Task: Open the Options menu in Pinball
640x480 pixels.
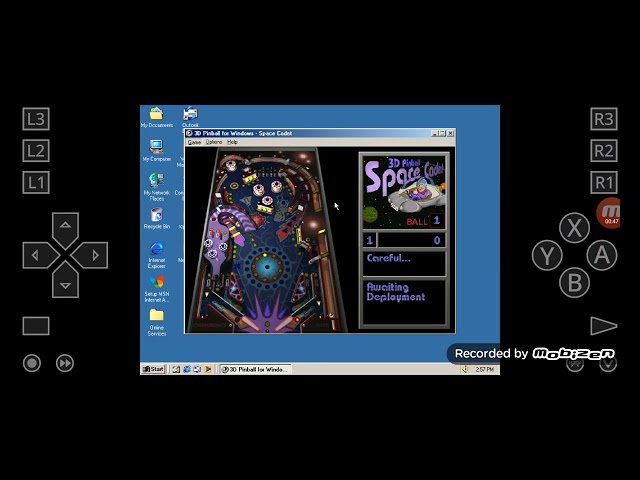Action: click(x=214, y=142)
